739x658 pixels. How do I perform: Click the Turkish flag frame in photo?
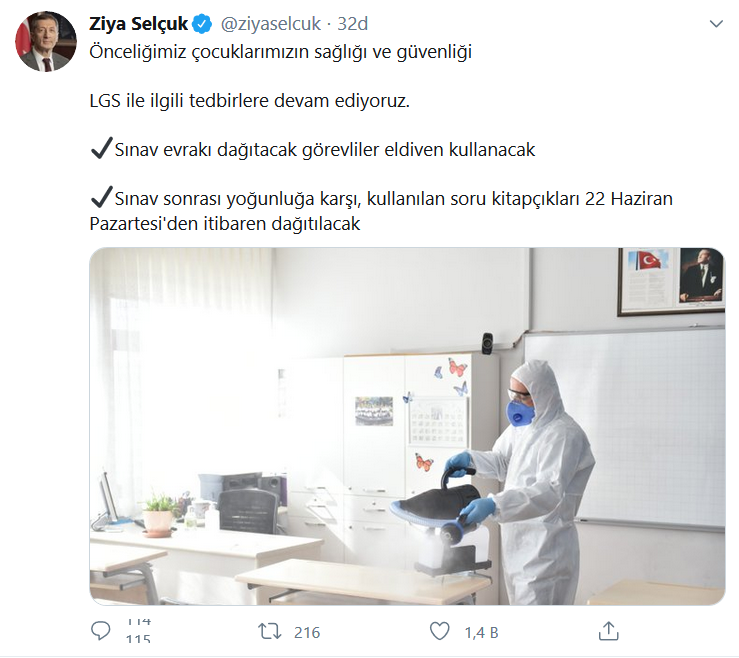click(x=648, y=278)
